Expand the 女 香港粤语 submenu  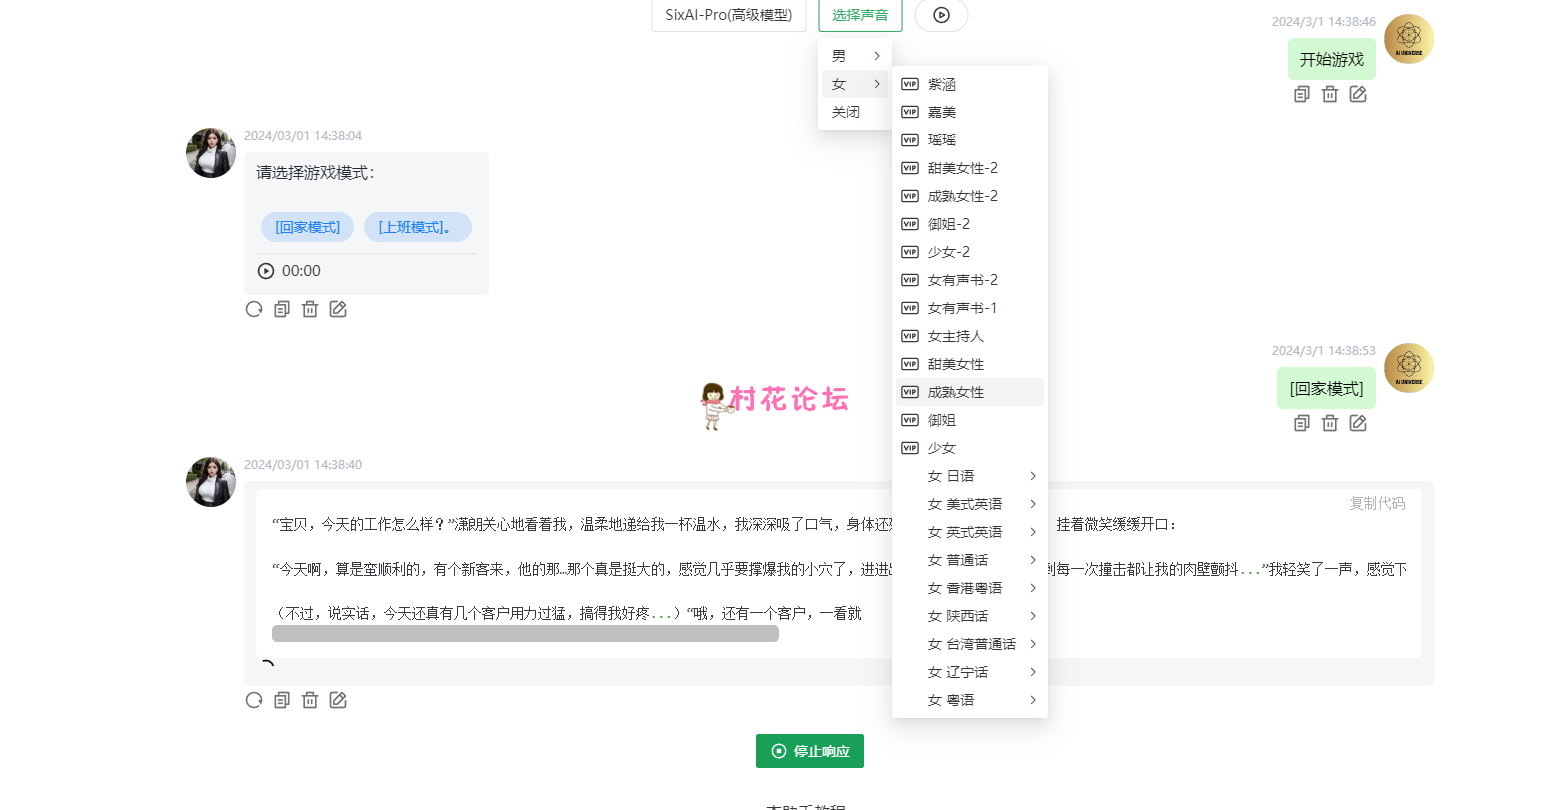pyautogui.click(x=970, y=588)
